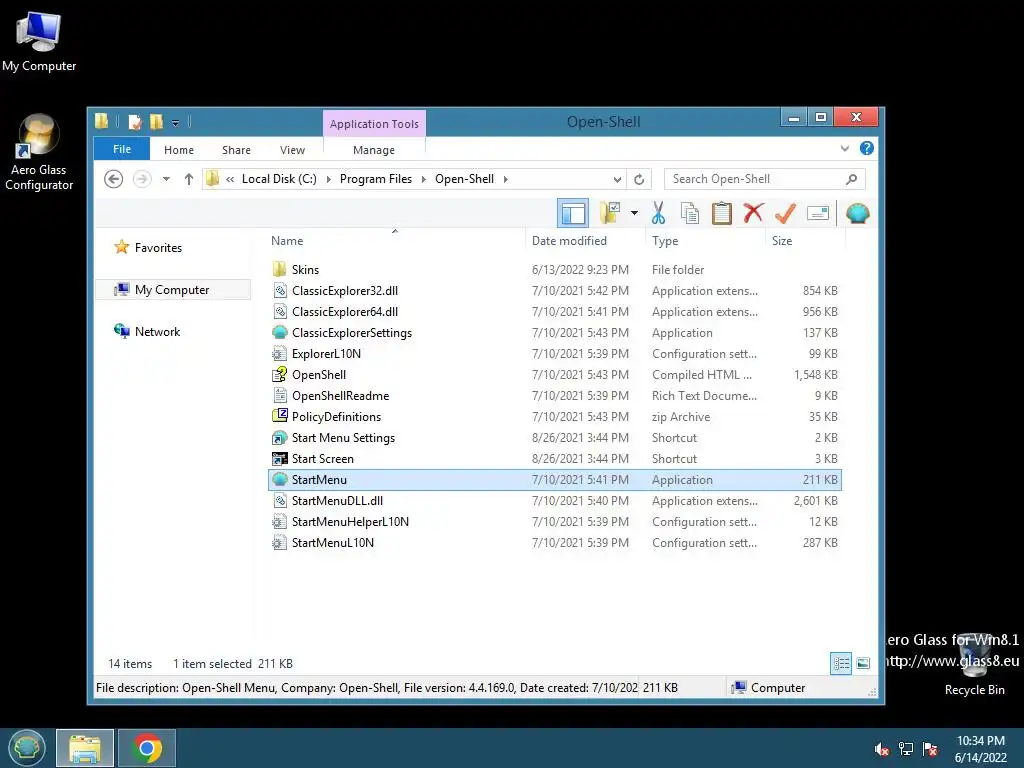This screenshot has height=768, width=1024.
Task: Click the Copy toolbar icon
Action: pos(690,213)
